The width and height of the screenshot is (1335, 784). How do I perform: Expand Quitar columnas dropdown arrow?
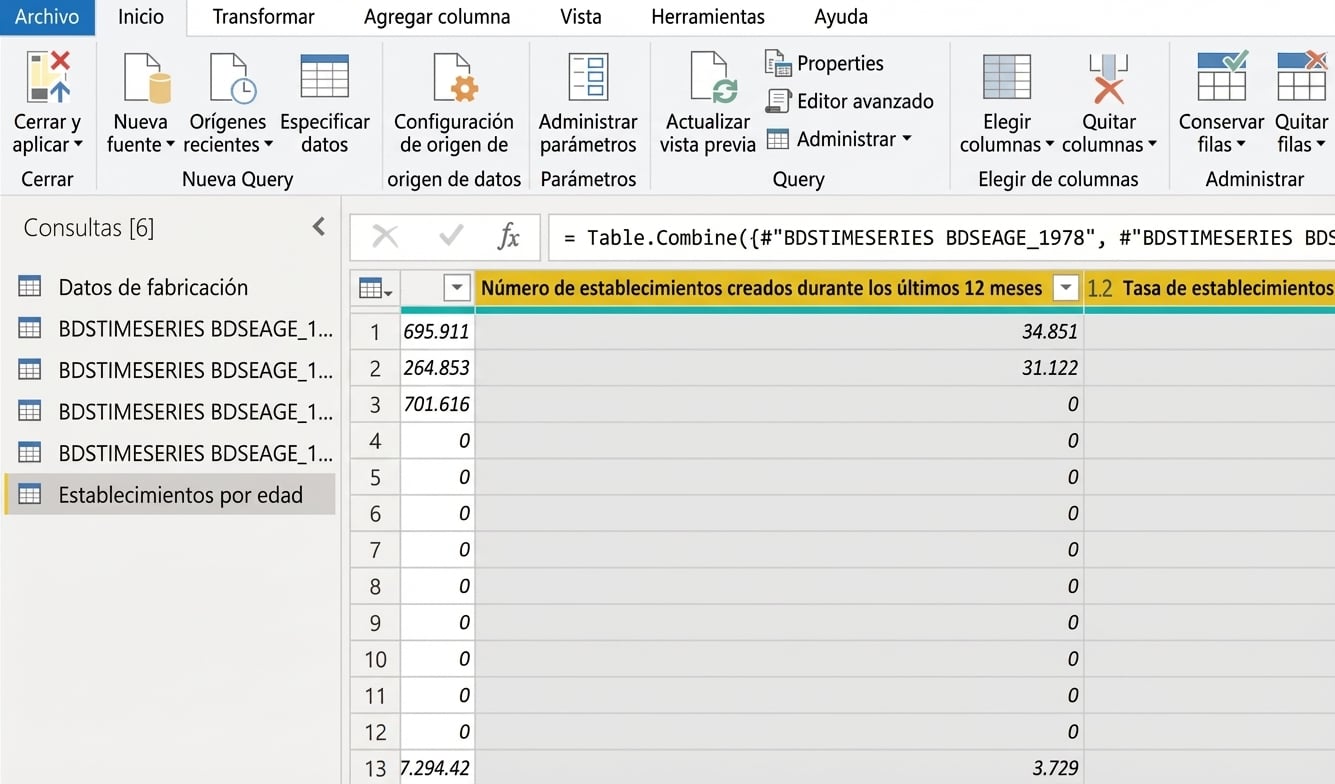click(x=1152, y=145)
